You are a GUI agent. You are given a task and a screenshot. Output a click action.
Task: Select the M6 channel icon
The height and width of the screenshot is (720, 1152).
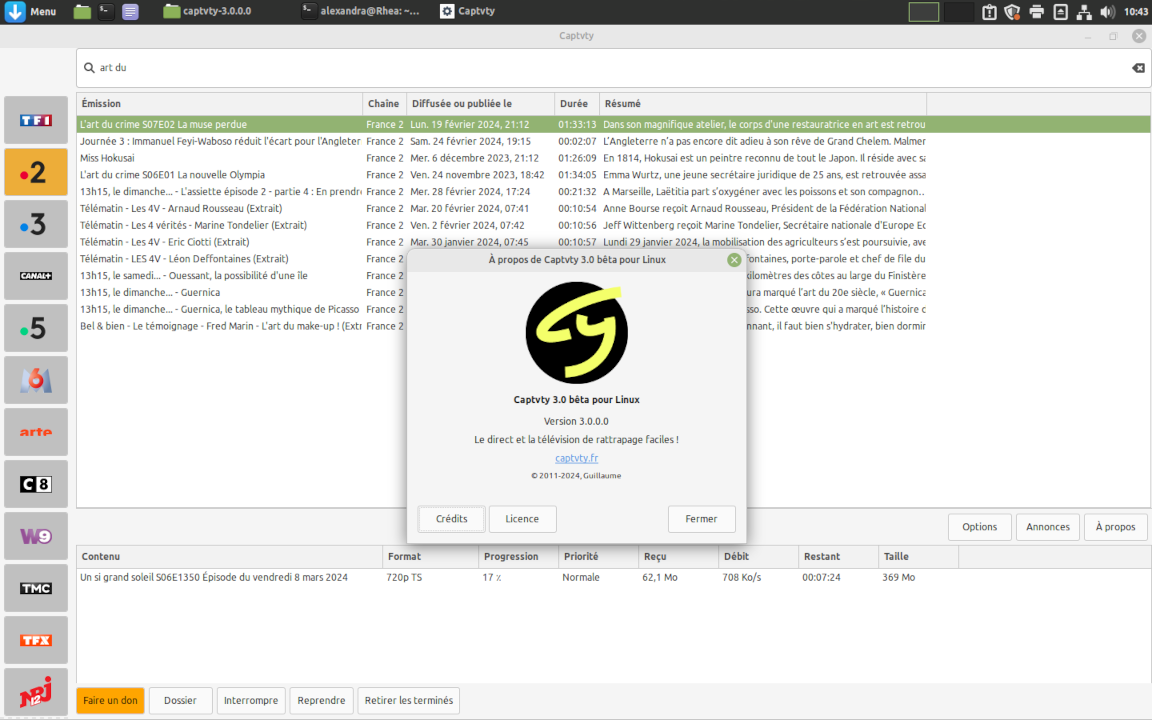click(x=36, y=380)
